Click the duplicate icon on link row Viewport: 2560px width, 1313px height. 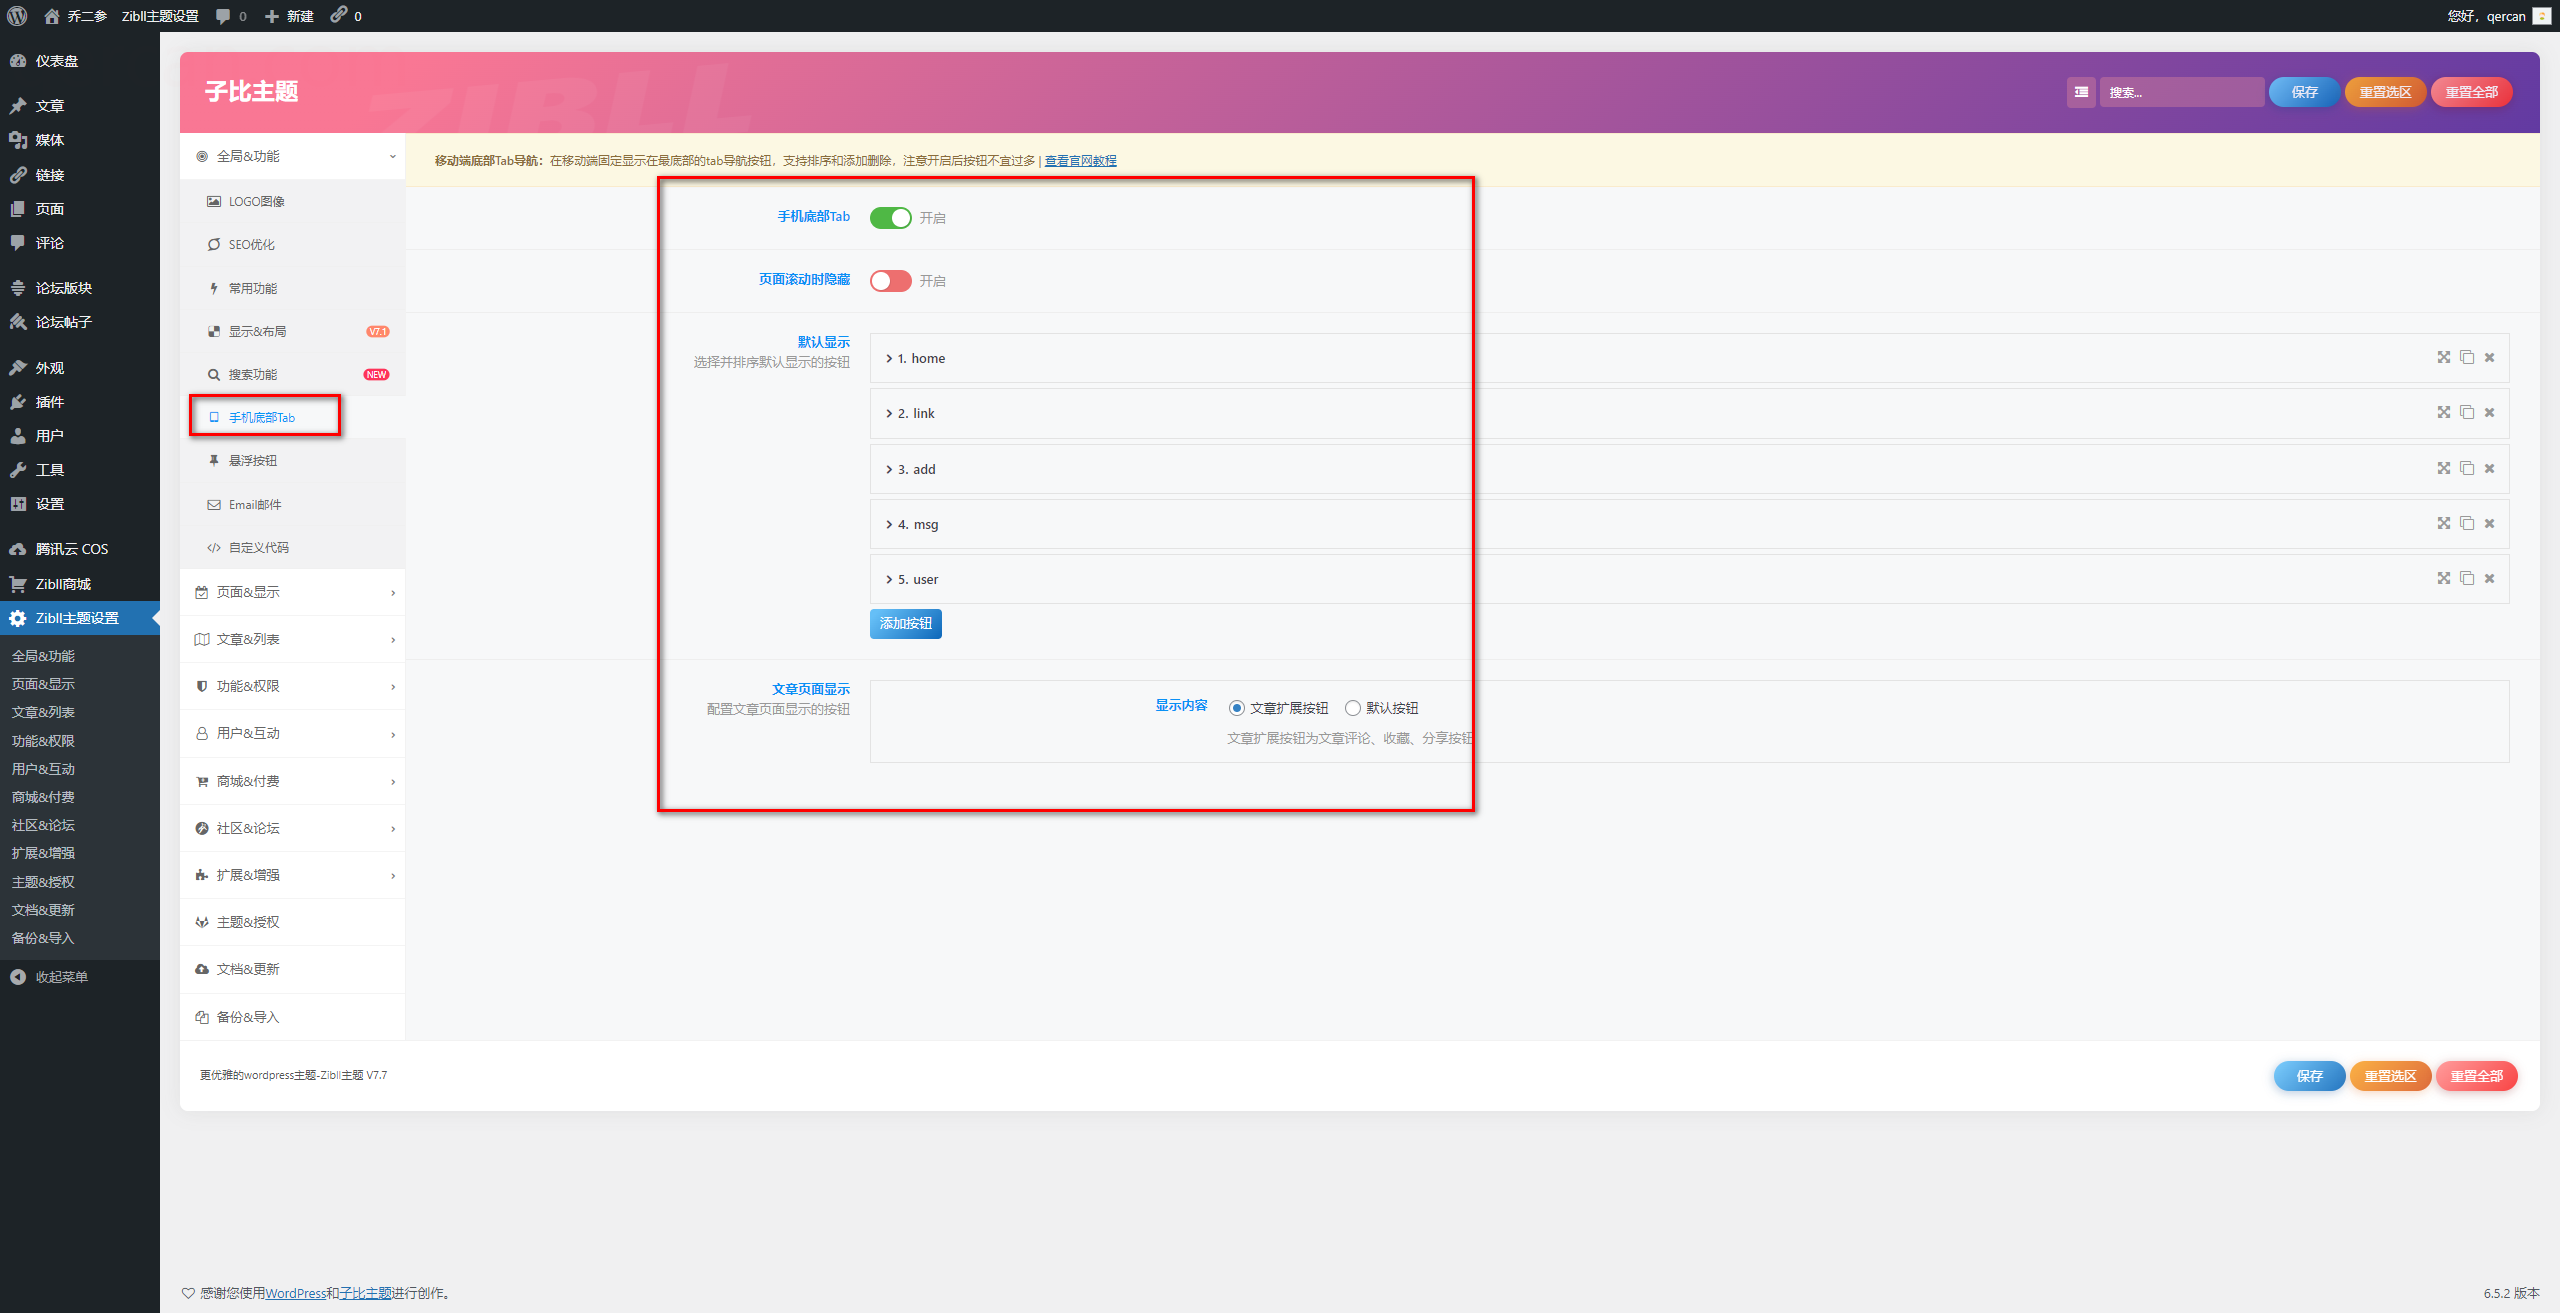click(2467, 413)
